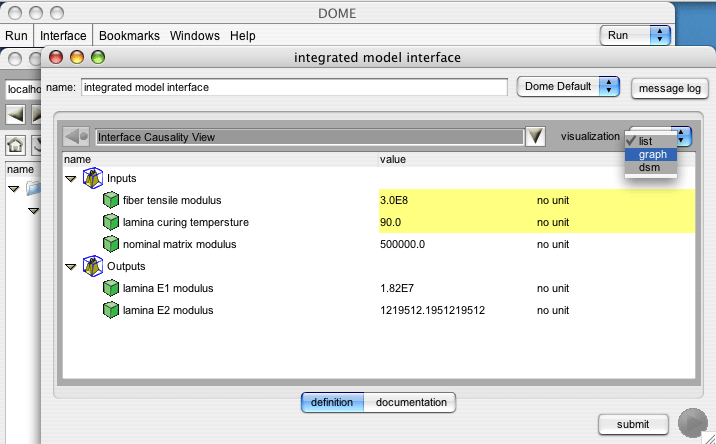The image size is (716, 444).
Task: Collapse the top tree node in background window
Action: 14,189
